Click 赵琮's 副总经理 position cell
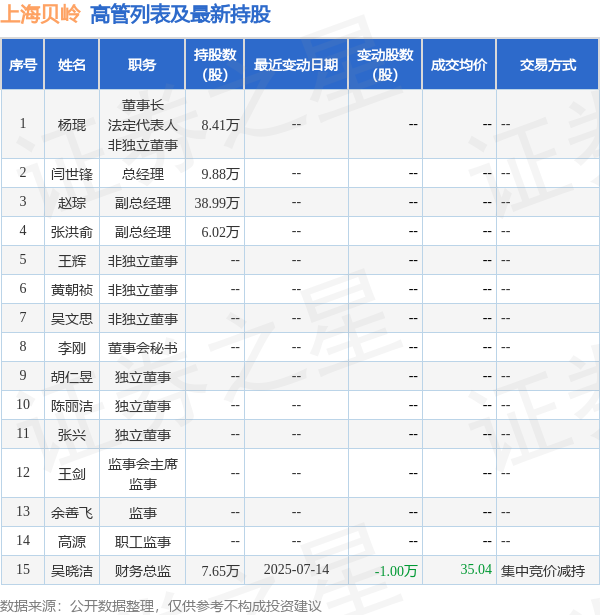Image resolution: width=600 pixels, height=615 pixels. (142, 203)
